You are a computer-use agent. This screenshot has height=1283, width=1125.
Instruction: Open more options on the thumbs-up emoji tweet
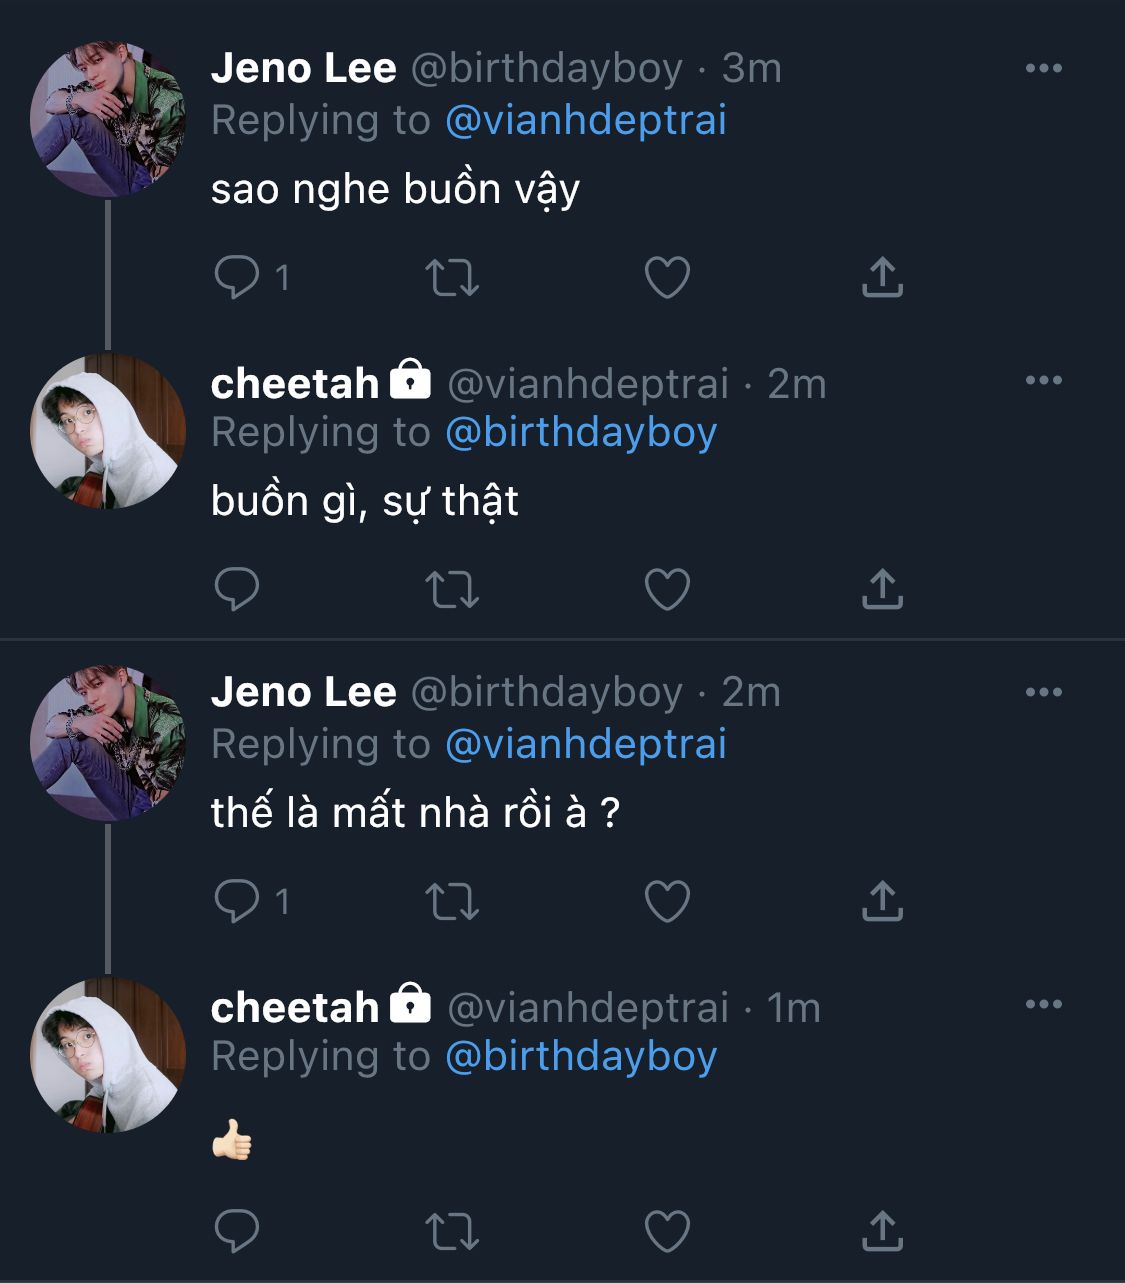(1043, 1004)
